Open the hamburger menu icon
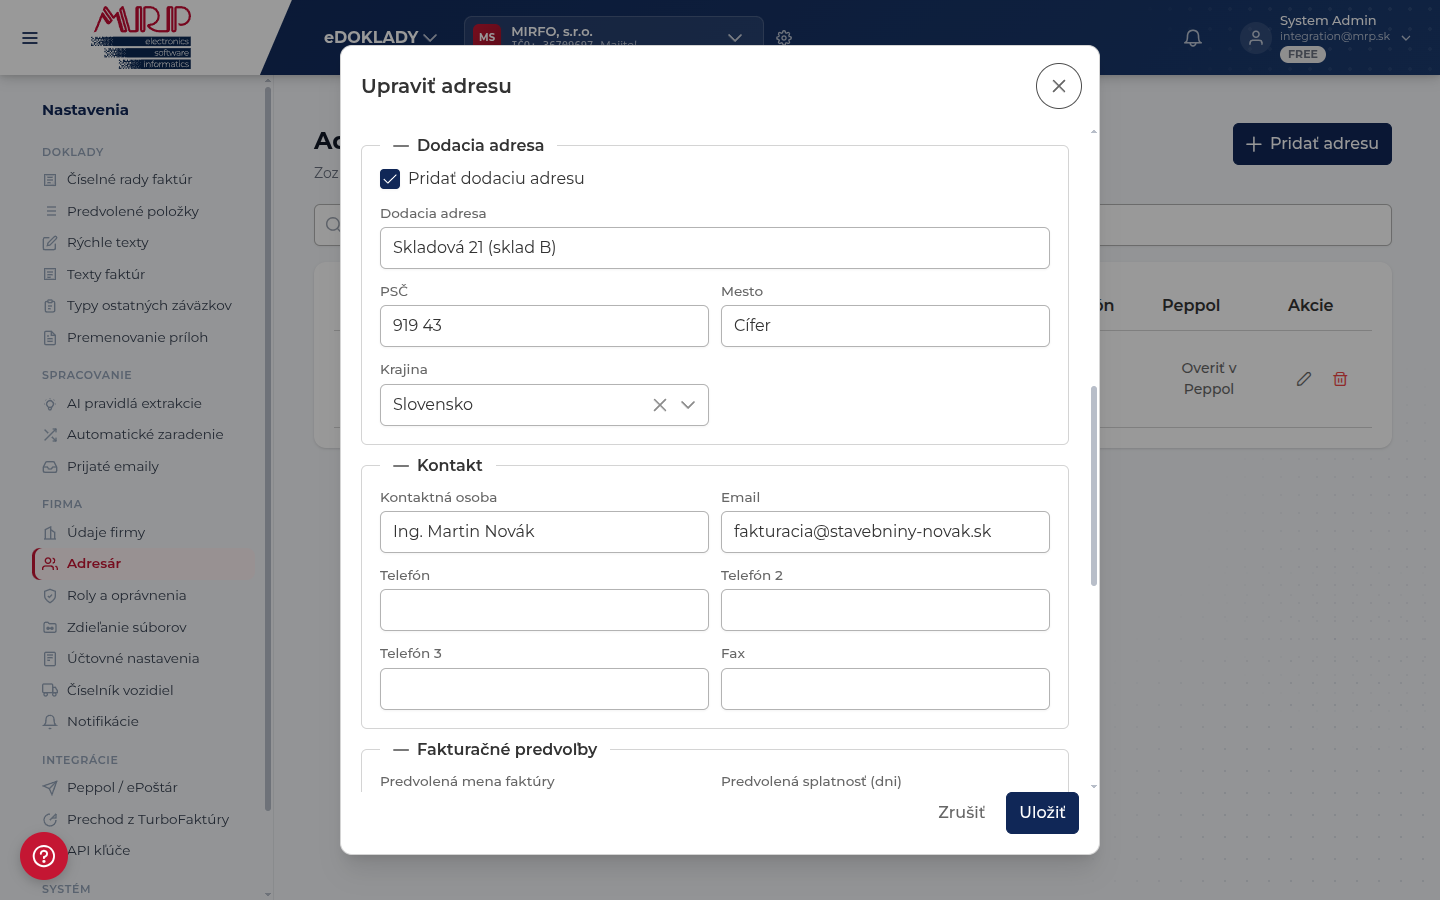Screen dimensions: 1440x900 pos(30,38)
